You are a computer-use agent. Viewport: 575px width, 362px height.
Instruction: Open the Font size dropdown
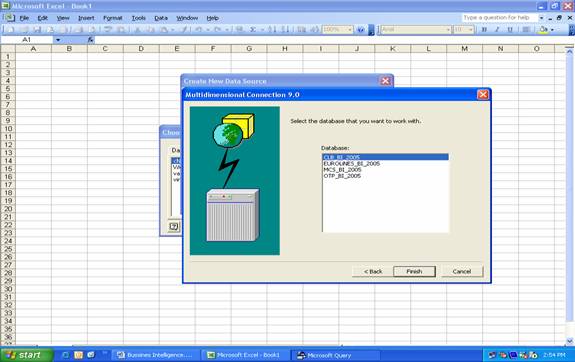click(x=471, y=29)
